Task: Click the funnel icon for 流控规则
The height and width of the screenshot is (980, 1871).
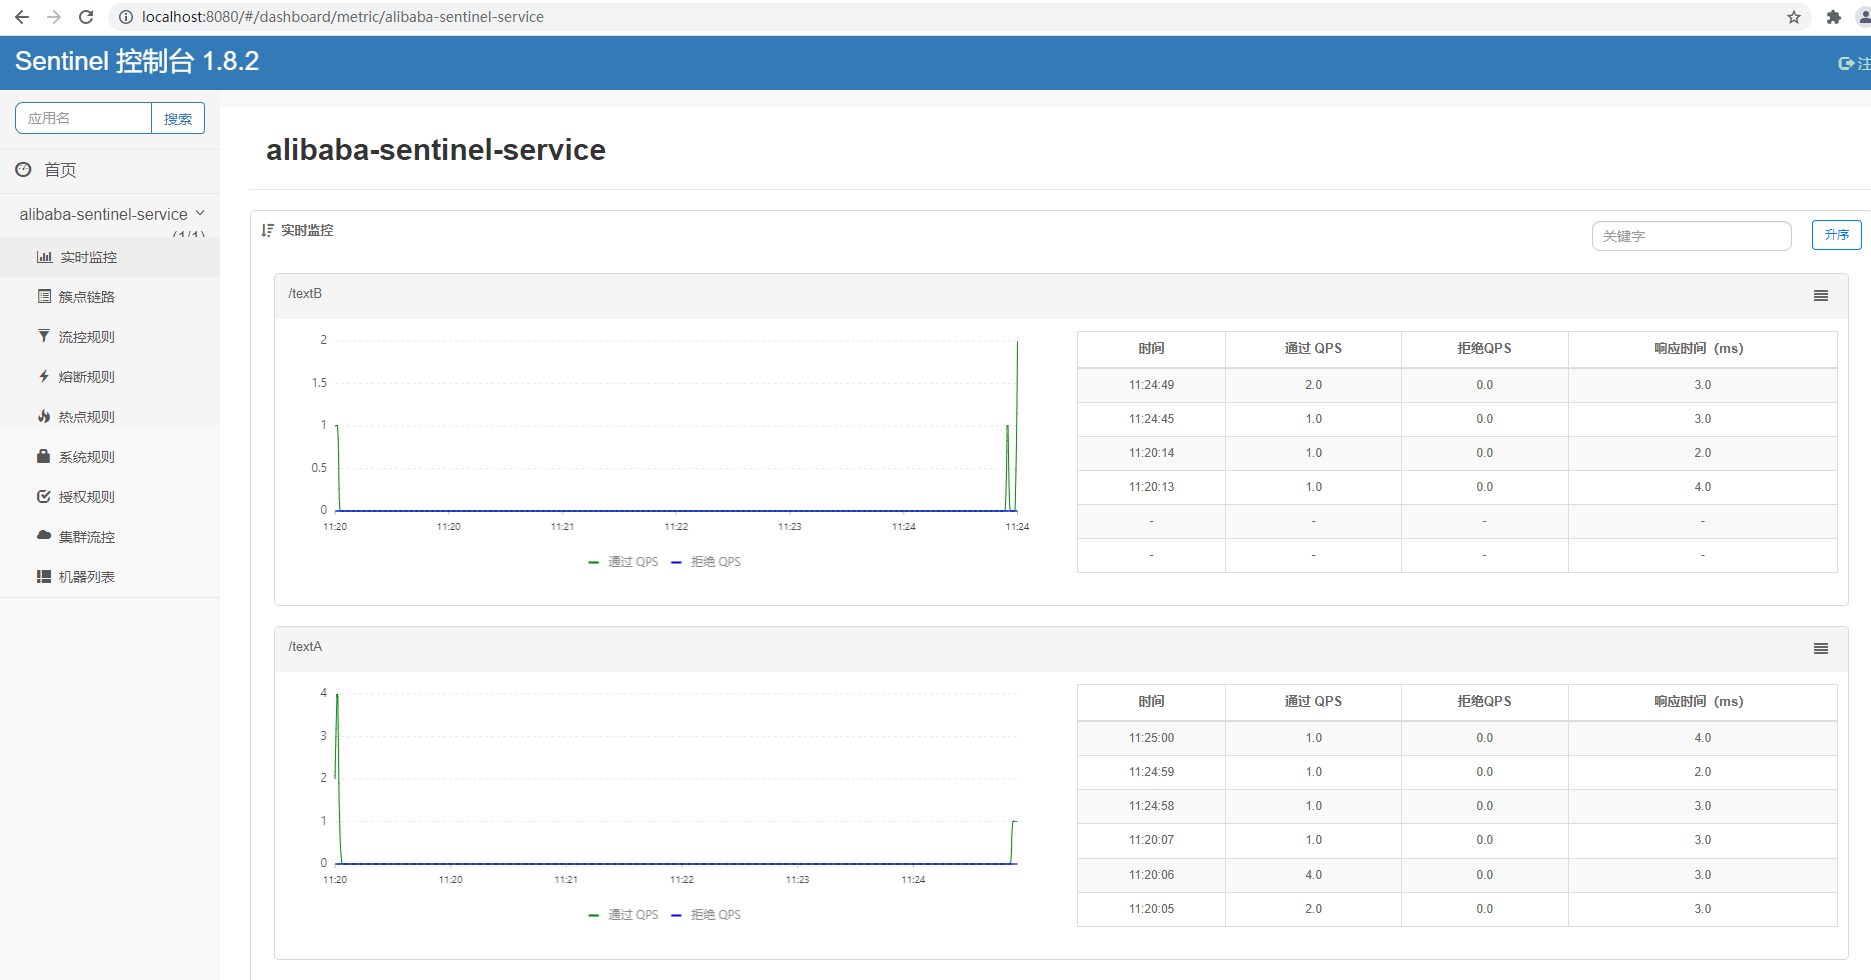Action: click(x=44, y=337)
